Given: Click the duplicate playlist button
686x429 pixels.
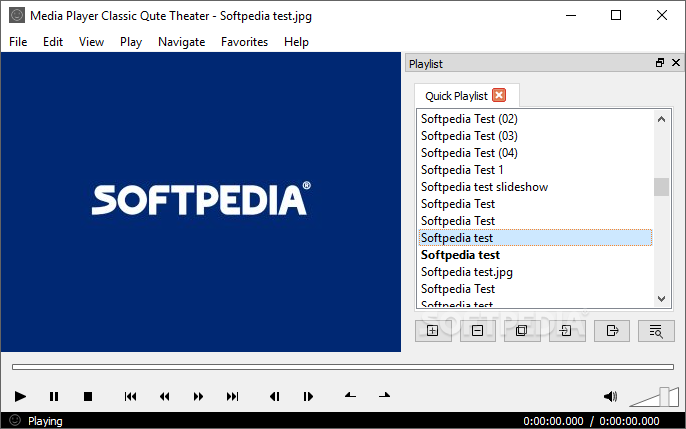Looking at the screenshot, I should (522, 331).
